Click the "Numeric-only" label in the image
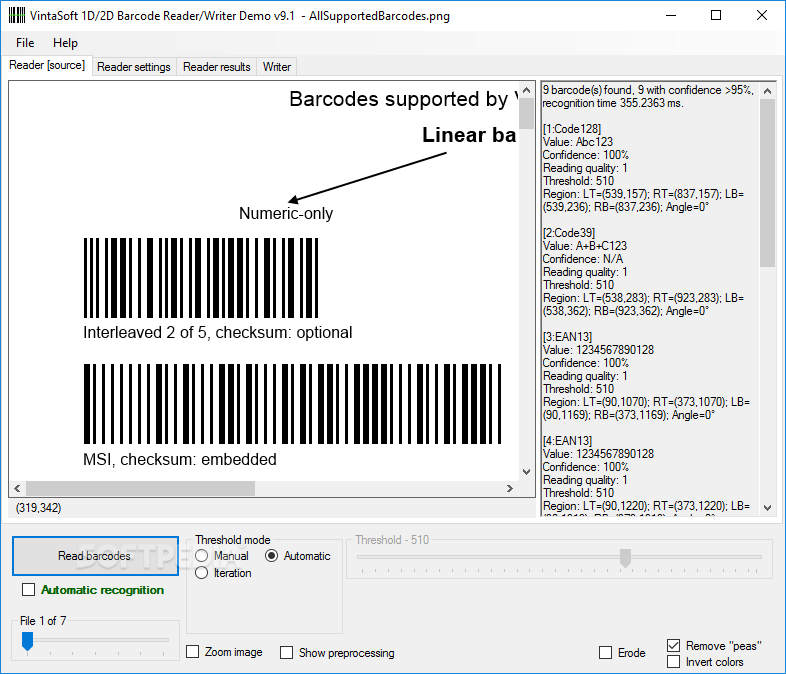The width and height of the screenshot is (786, 674). coord(286,213)
